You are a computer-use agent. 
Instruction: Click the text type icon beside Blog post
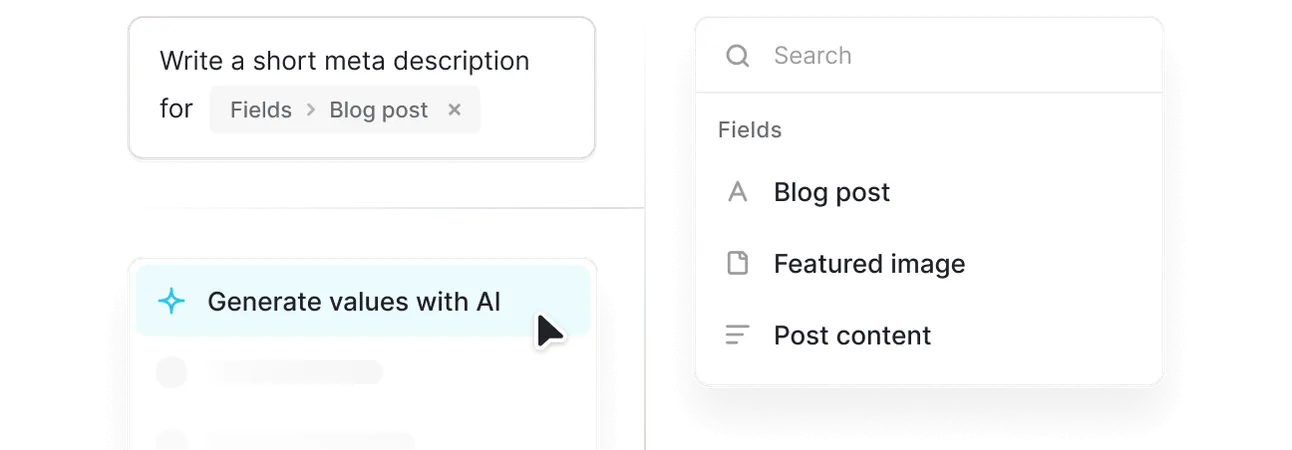pyautogui.click(x=737, y=192)
